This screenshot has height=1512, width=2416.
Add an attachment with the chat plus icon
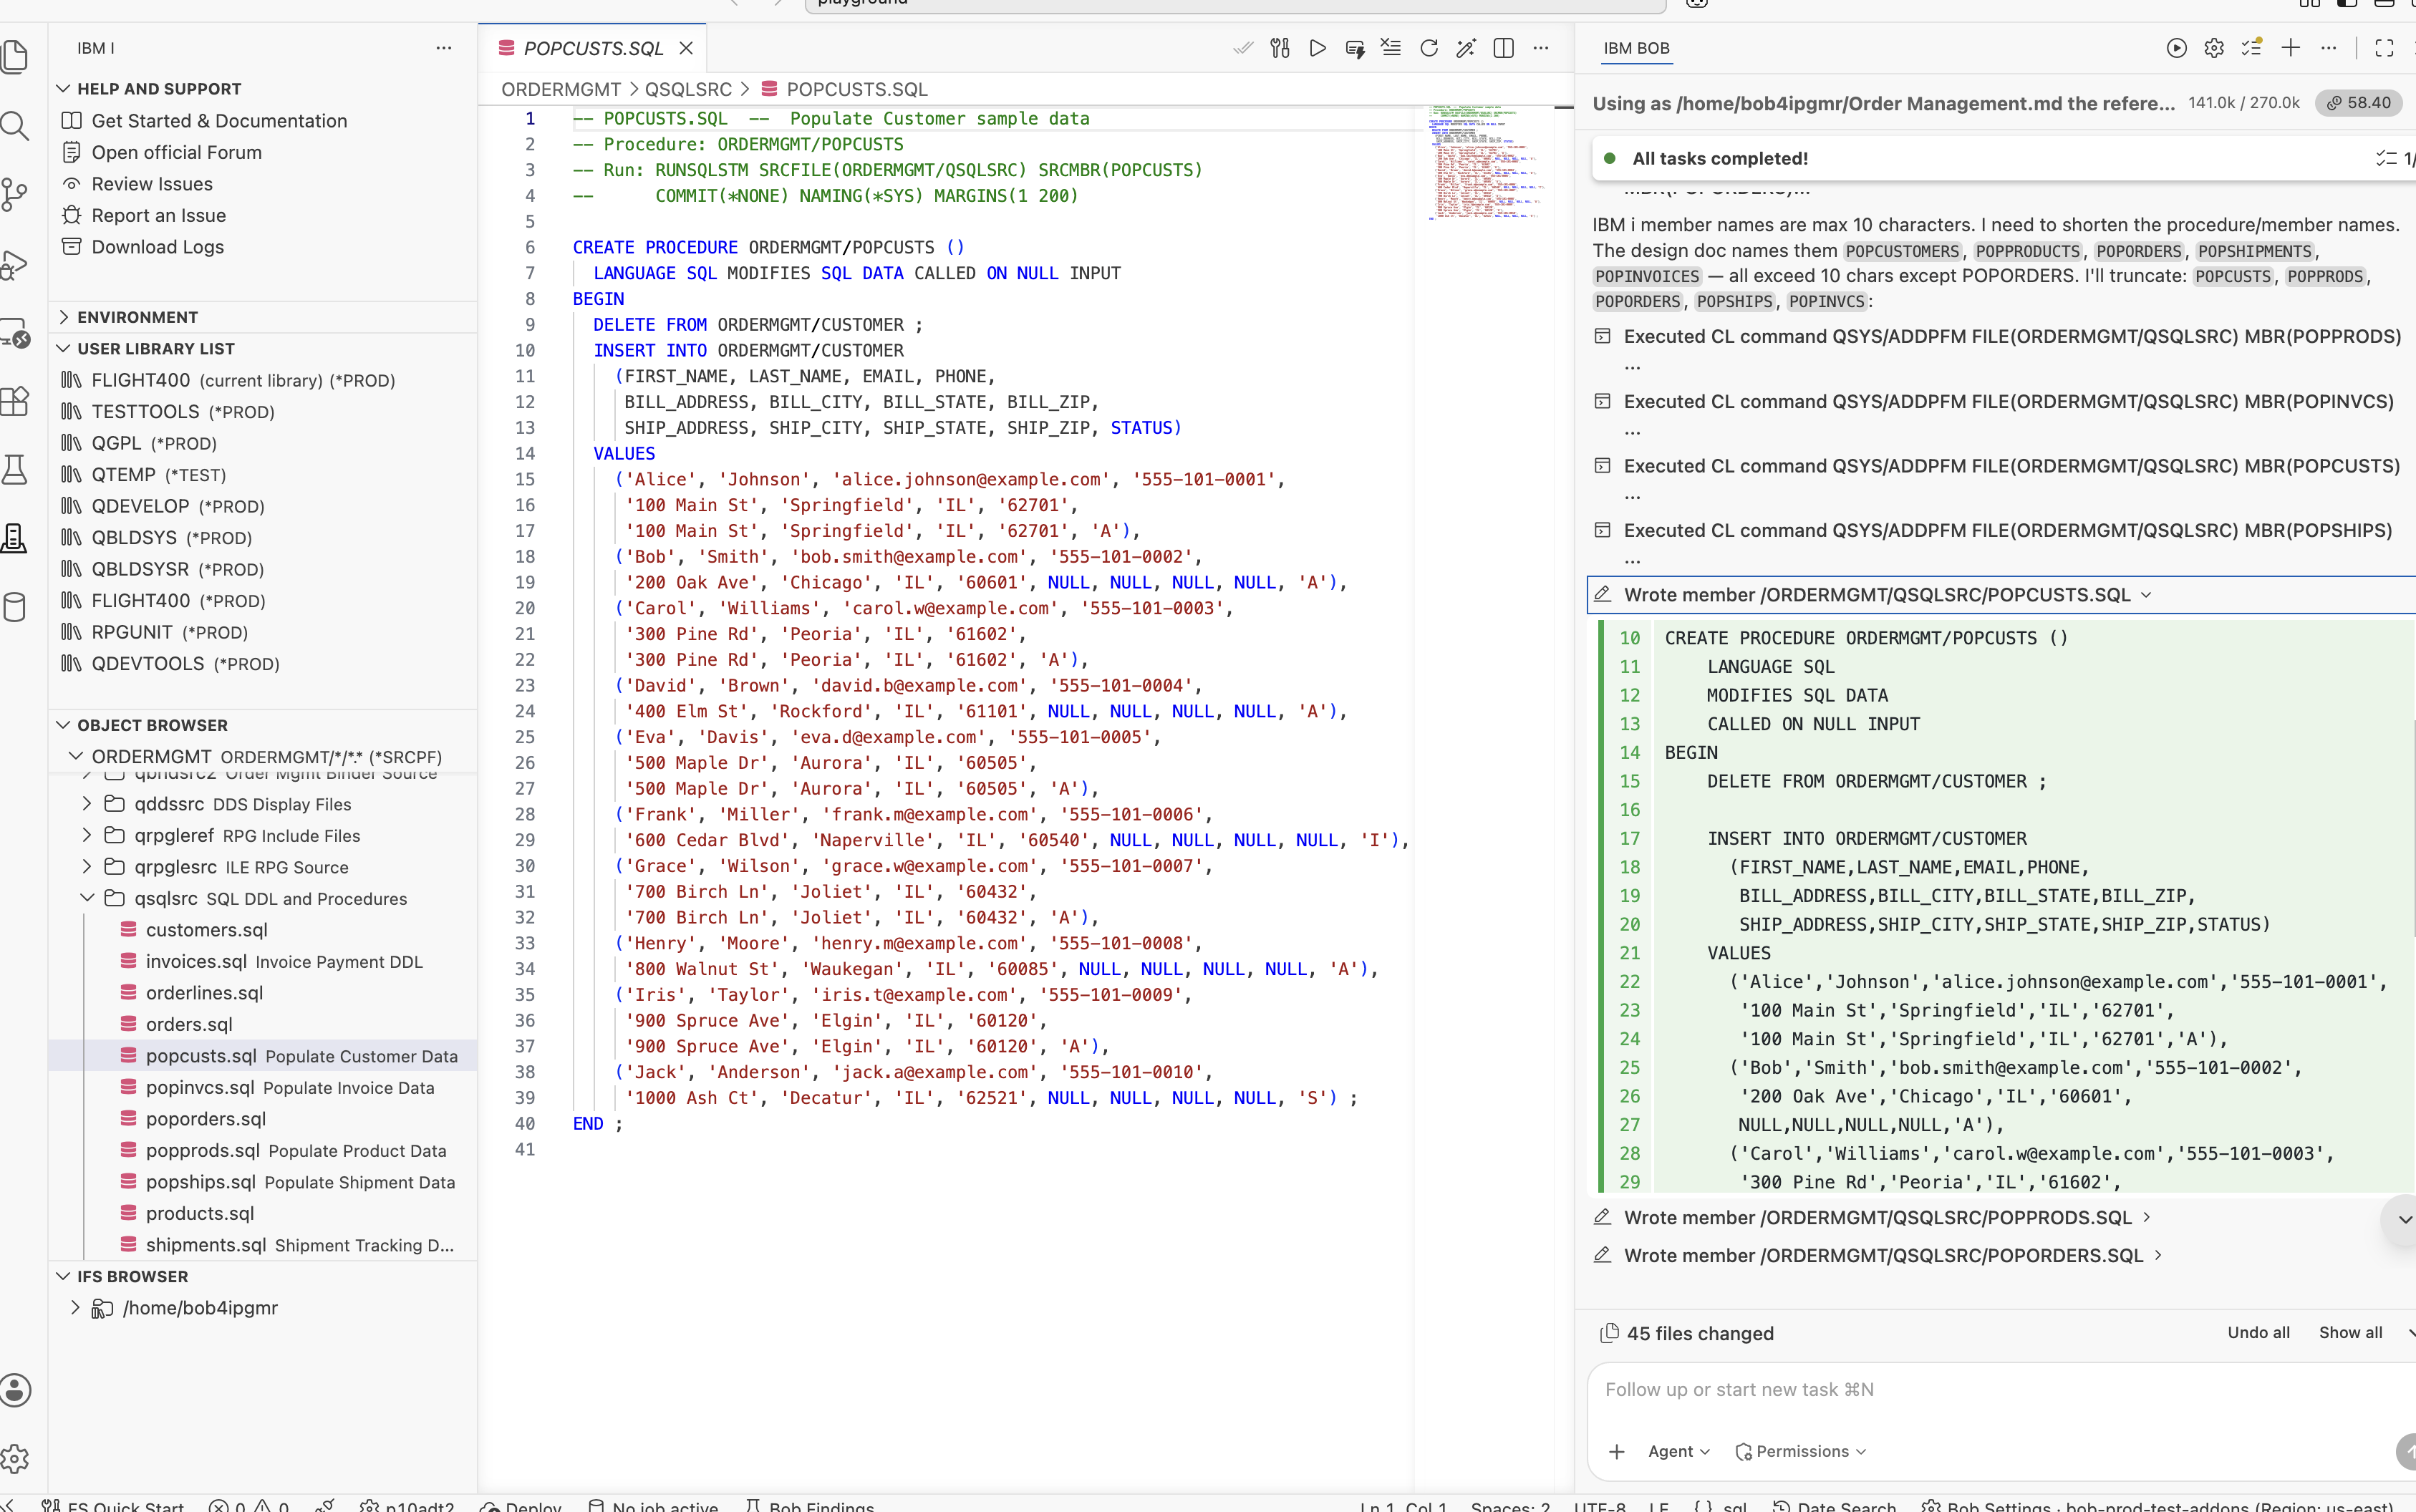pyautogui.click(x=1617, y=1451)
